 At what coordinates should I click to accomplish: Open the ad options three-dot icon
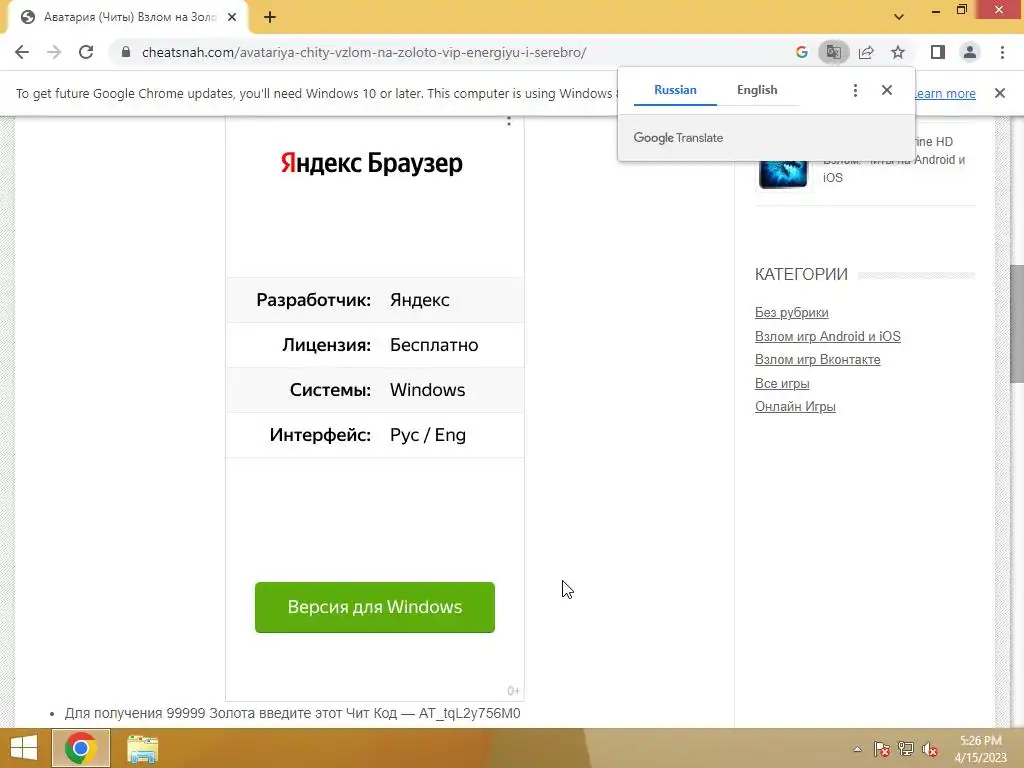click(x=509, y=121)
